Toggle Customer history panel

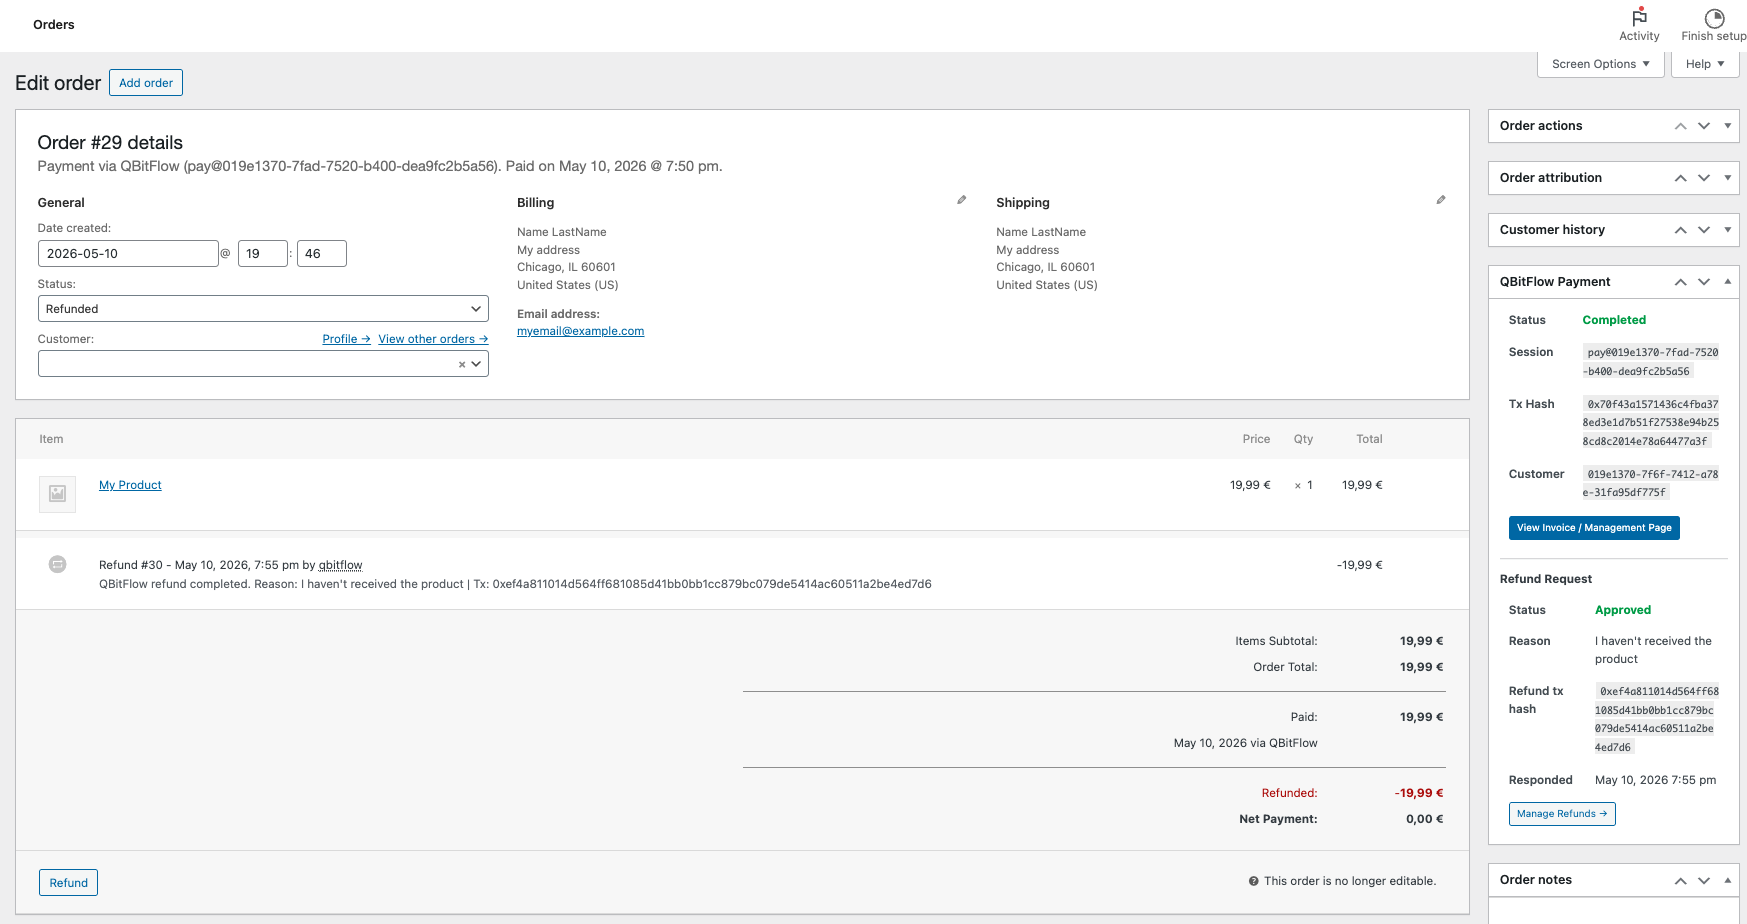point(1727,230)
